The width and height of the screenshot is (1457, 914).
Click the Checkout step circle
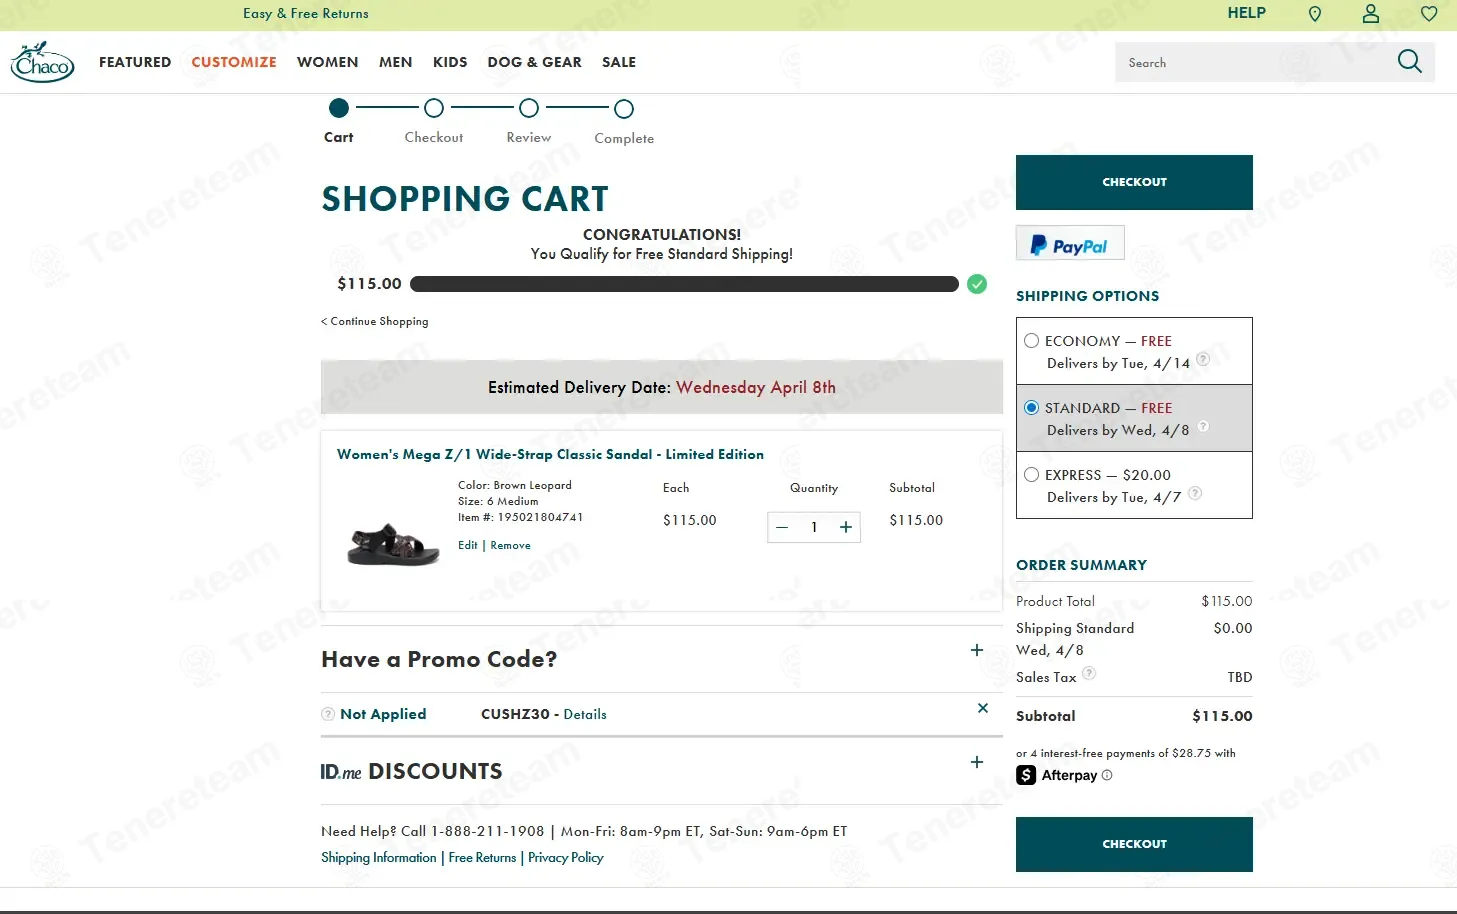click(x=434, y=108)
